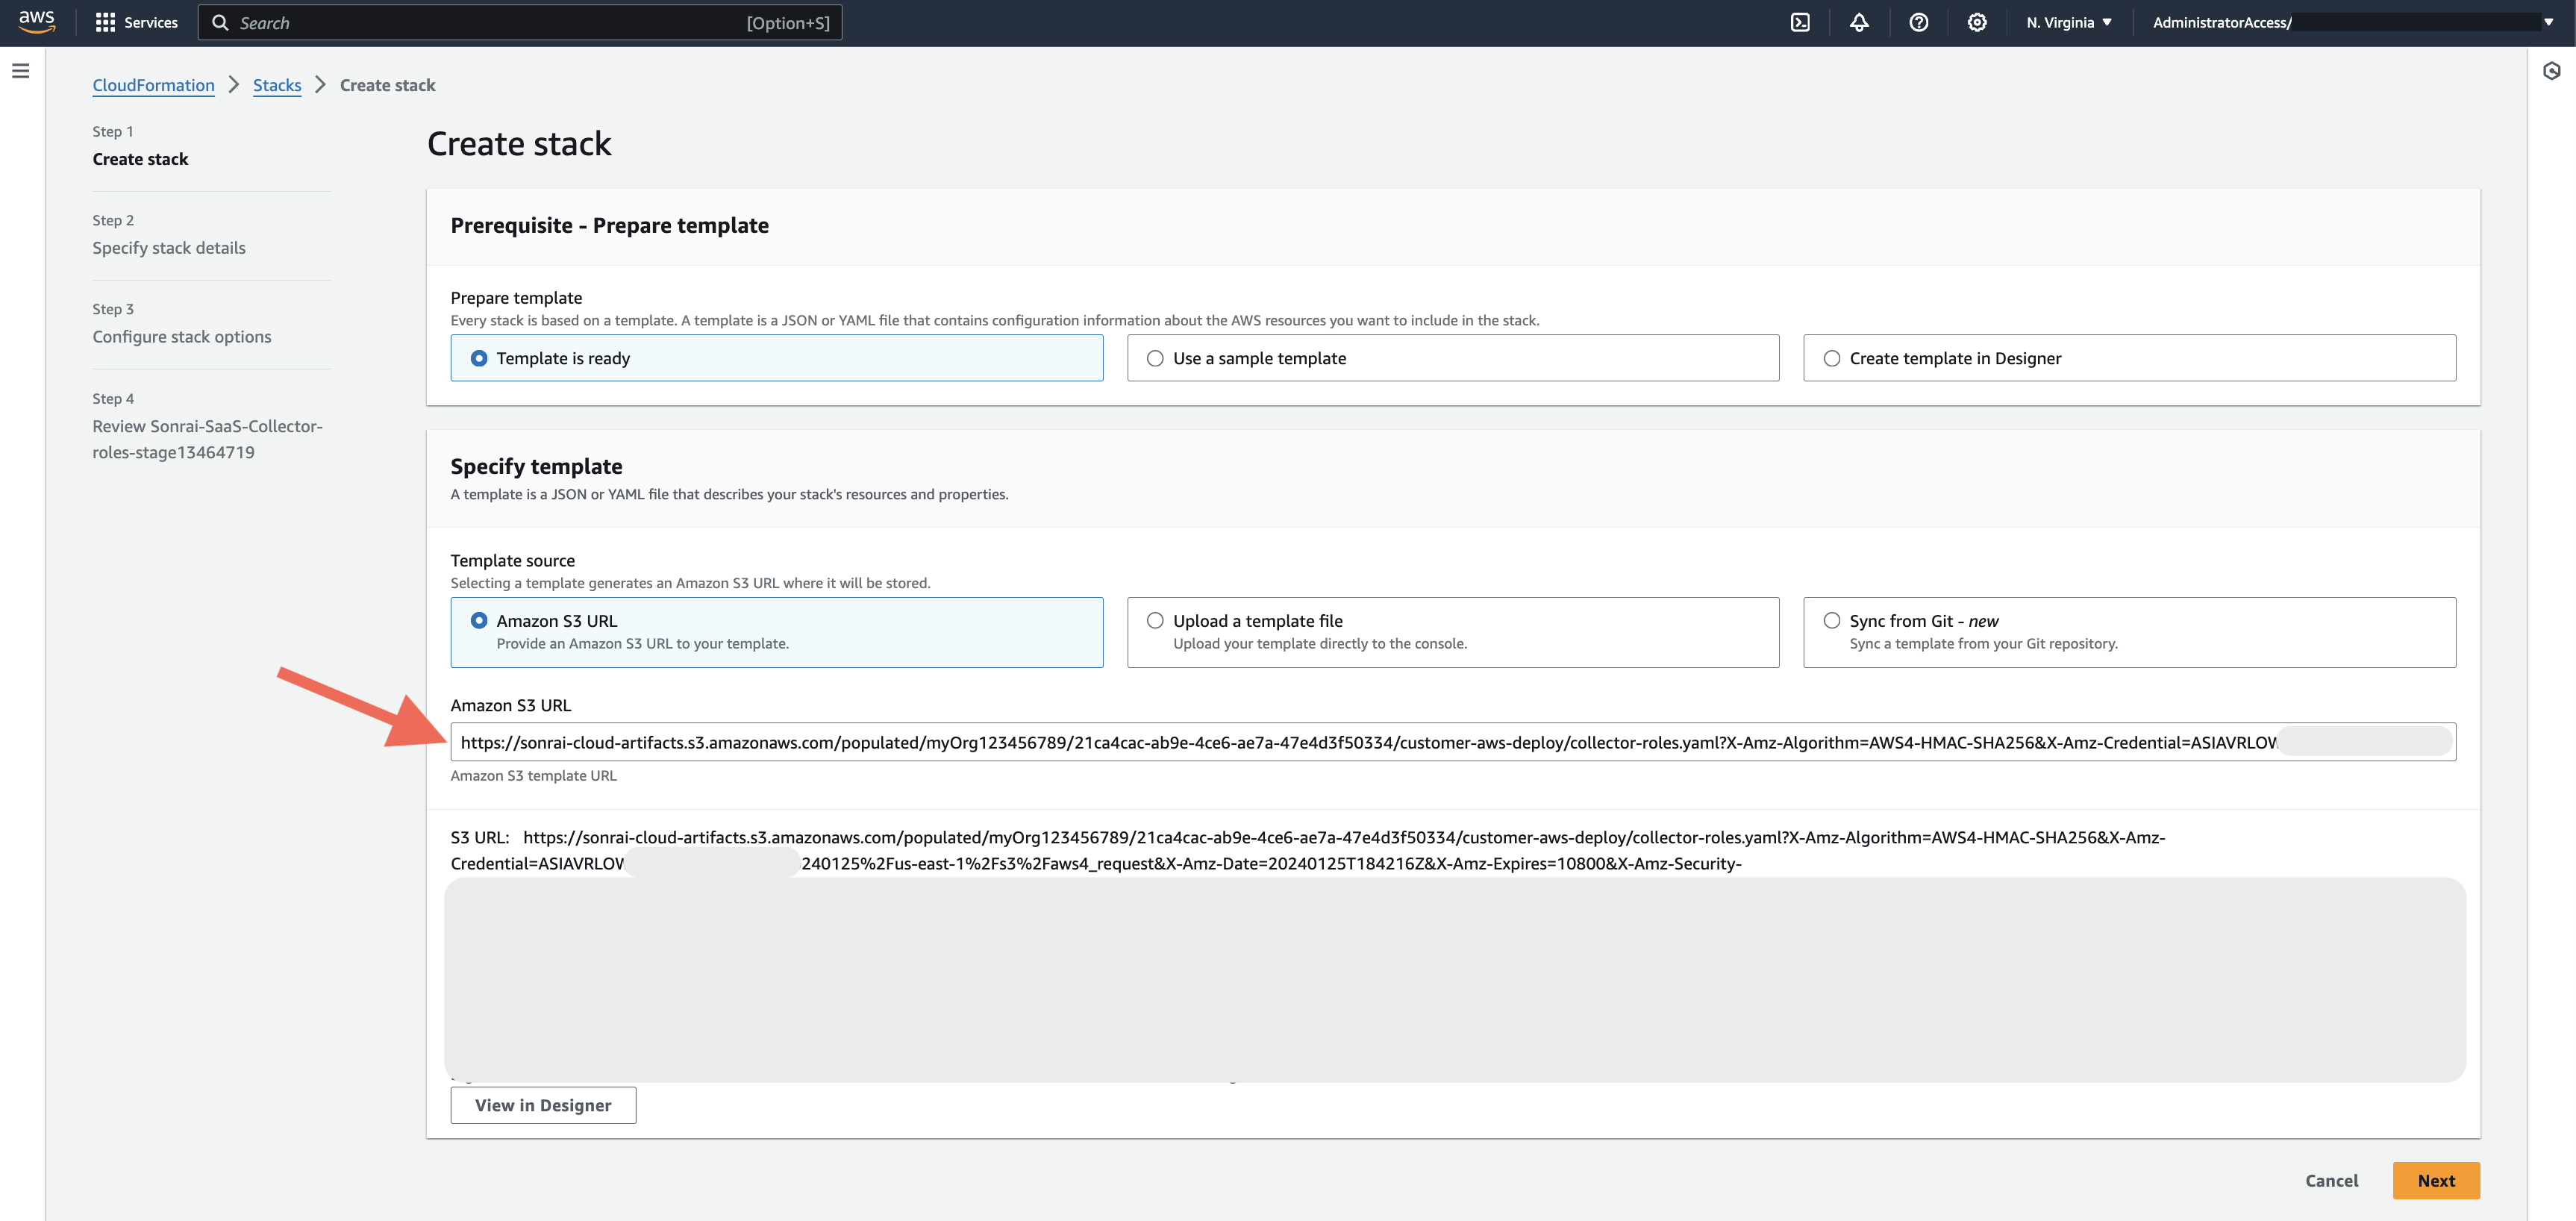The image size is (2576, 1221).
Task: Select Use a sample template option
Action: [x=1452, y=358]
